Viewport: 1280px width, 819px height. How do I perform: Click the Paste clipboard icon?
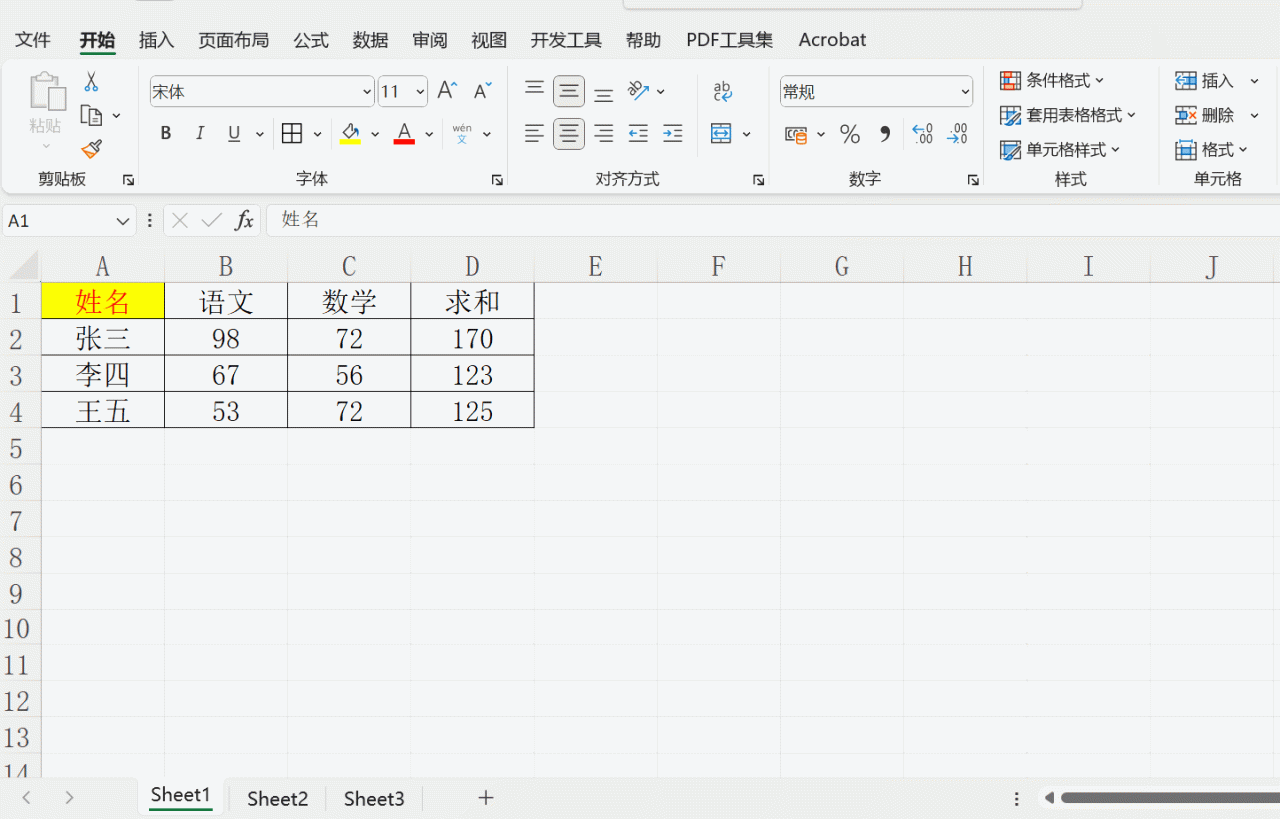click(46, 92)
